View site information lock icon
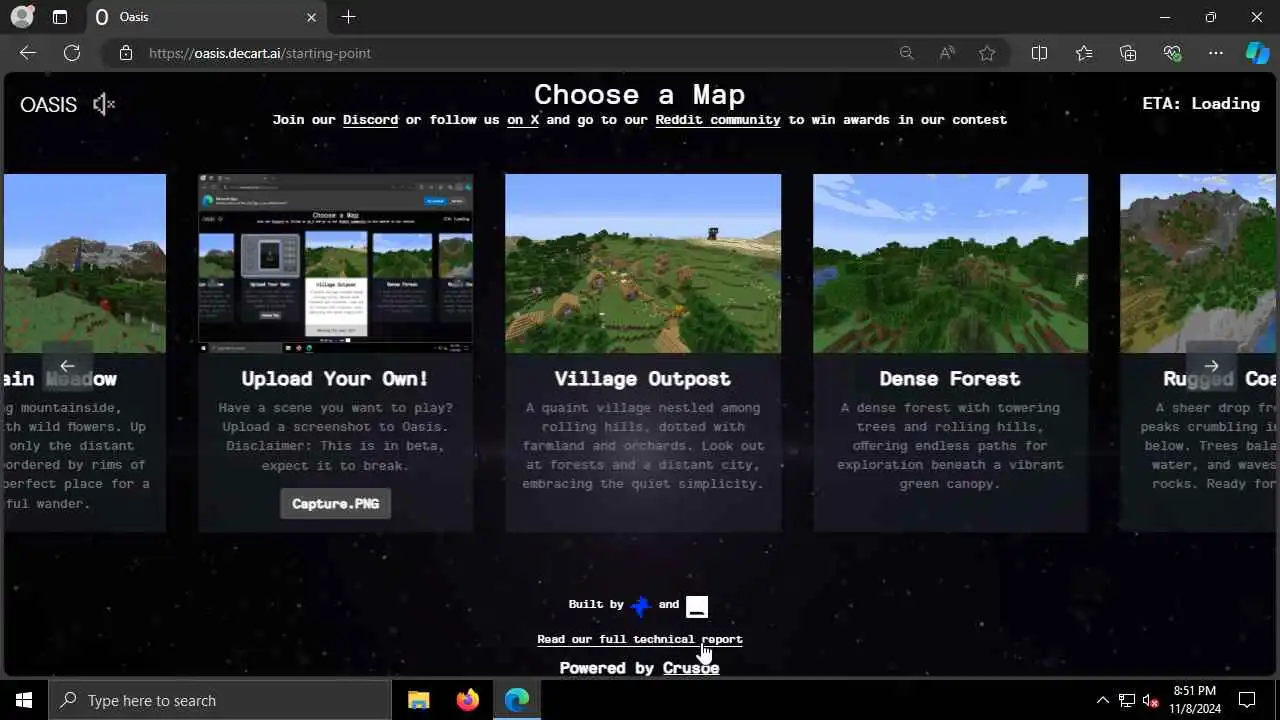Viewport: 1280px width, 720px height. point(125,53)
